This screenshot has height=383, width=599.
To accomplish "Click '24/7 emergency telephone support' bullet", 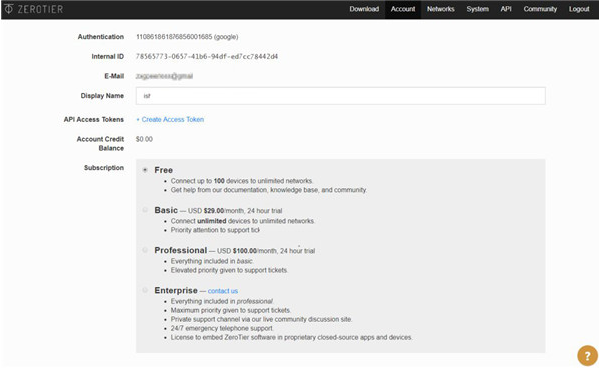I will click(x=222, y=328).
